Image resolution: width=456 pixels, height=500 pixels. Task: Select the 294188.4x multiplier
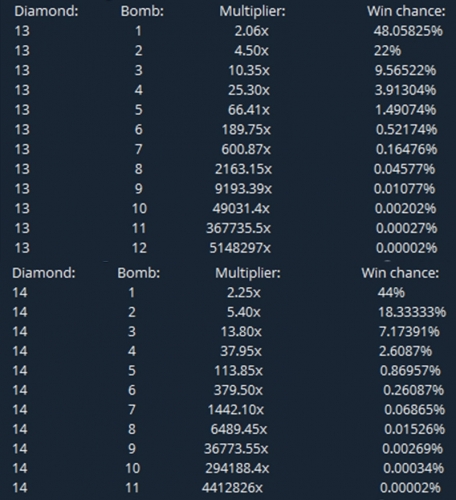[237, 468]
